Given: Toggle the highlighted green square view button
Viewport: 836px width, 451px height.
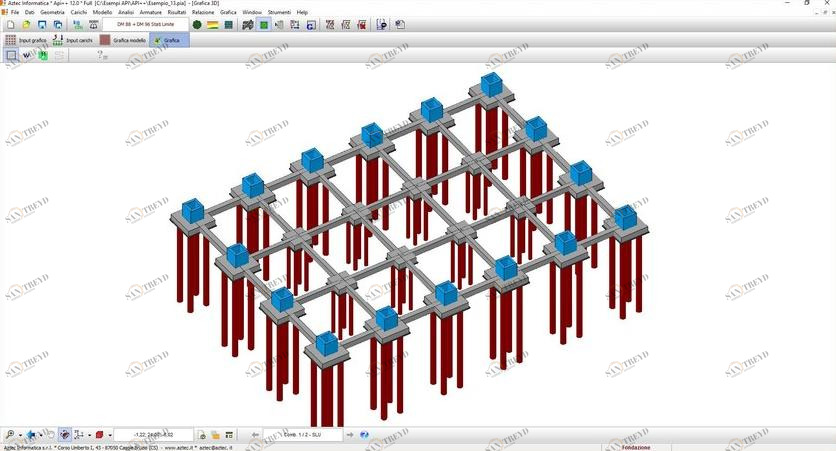Looking at the screenshot, I should point(264,25).
